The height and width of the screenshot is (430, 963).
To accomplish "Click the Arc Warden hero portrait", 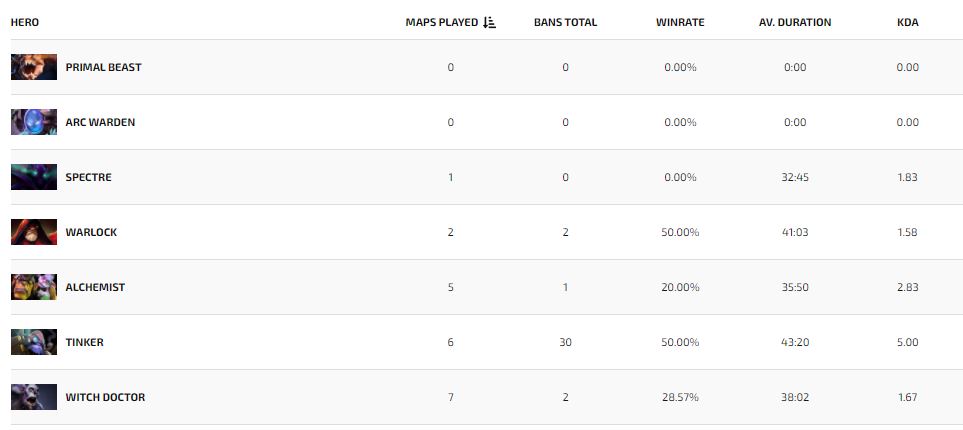I will [34, 122].
